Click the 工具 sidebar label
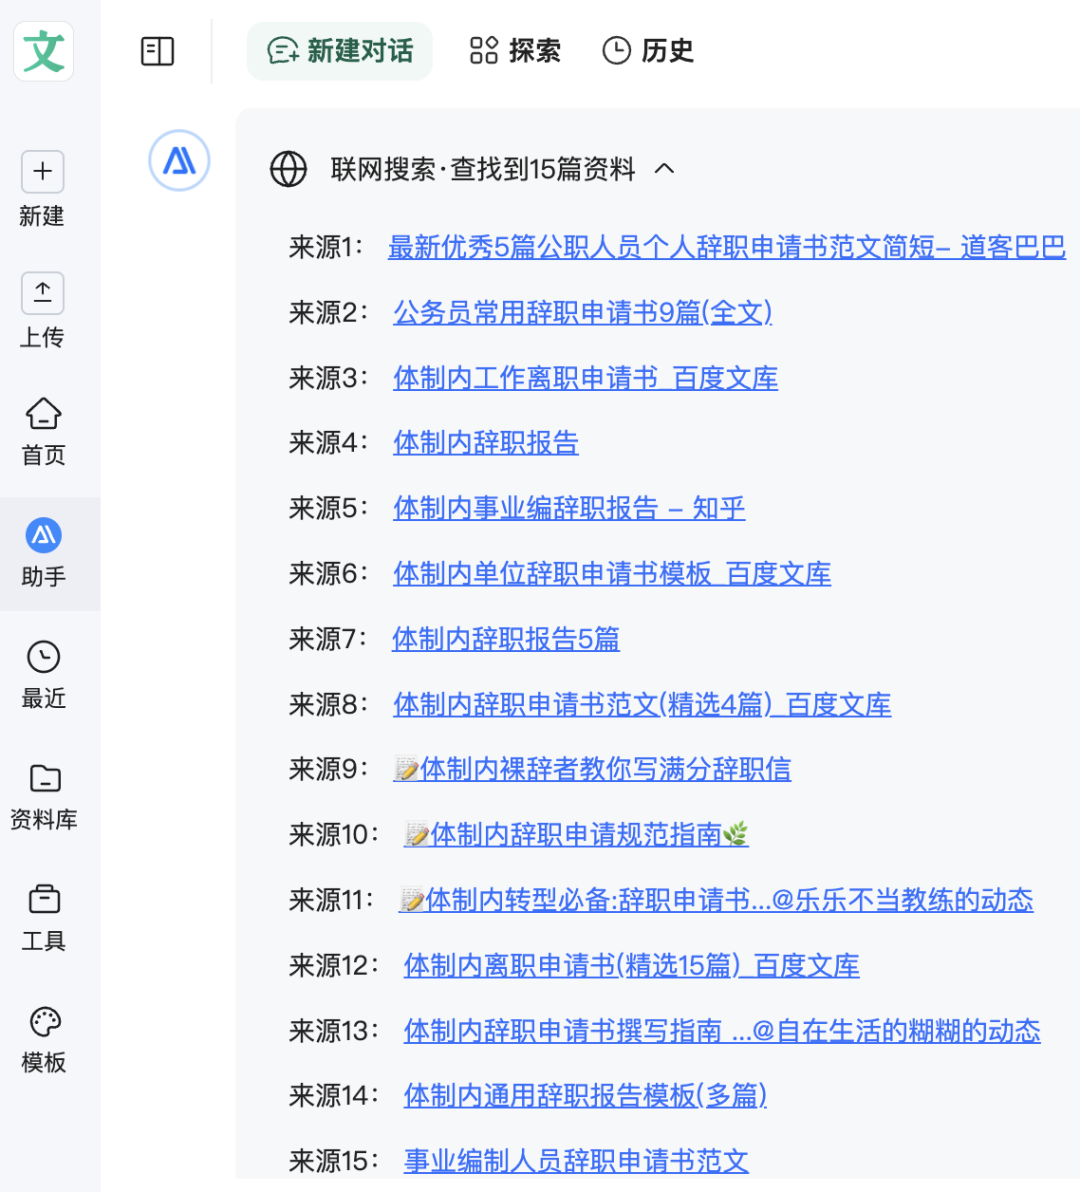This screenshot has width=1080, height=1192. (x=43, y=941)
